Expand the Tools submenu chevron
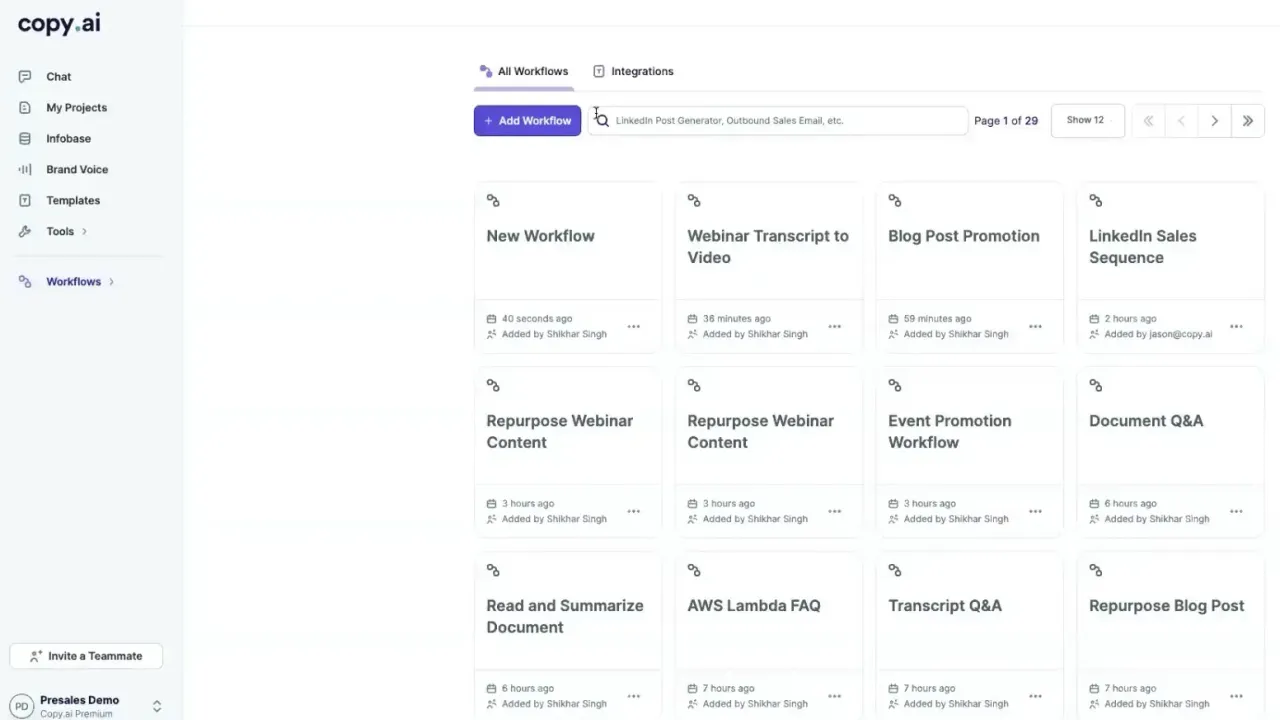1280x720 pixels. point(84,231)
